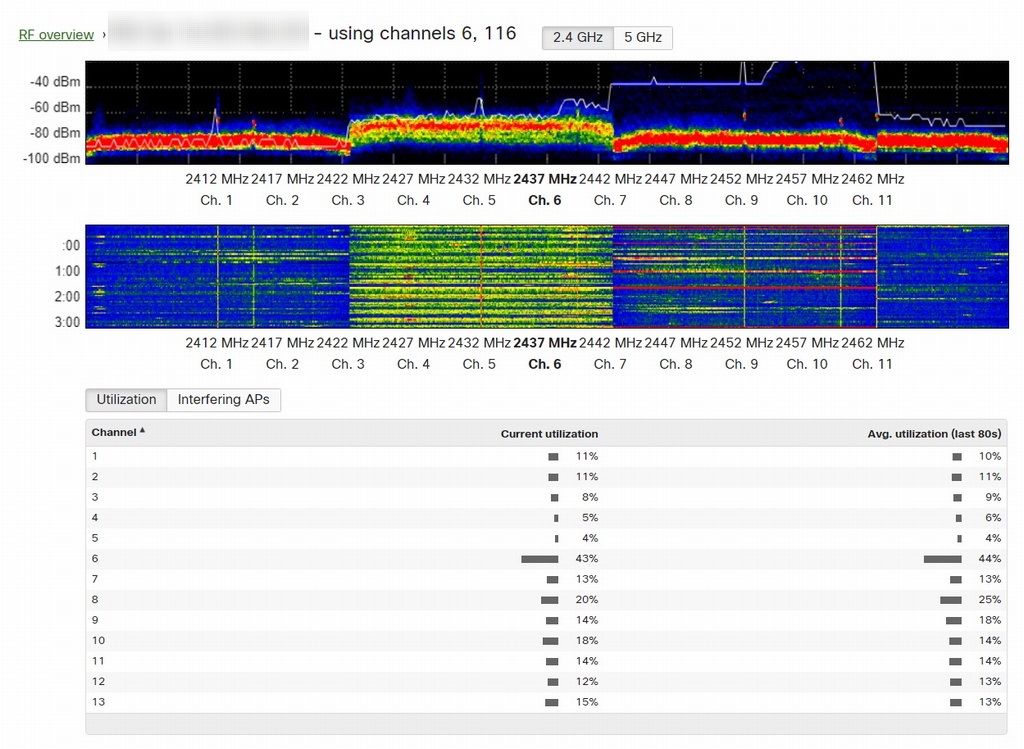Click the 1:00 time label on waterfall
Image resolution: width=1024 pixels, height=749 pixels.
click(x=67, y=271)
